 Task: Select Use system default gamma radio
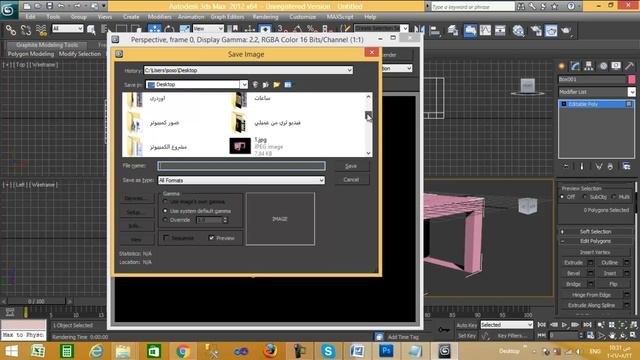tap(165, 211)
